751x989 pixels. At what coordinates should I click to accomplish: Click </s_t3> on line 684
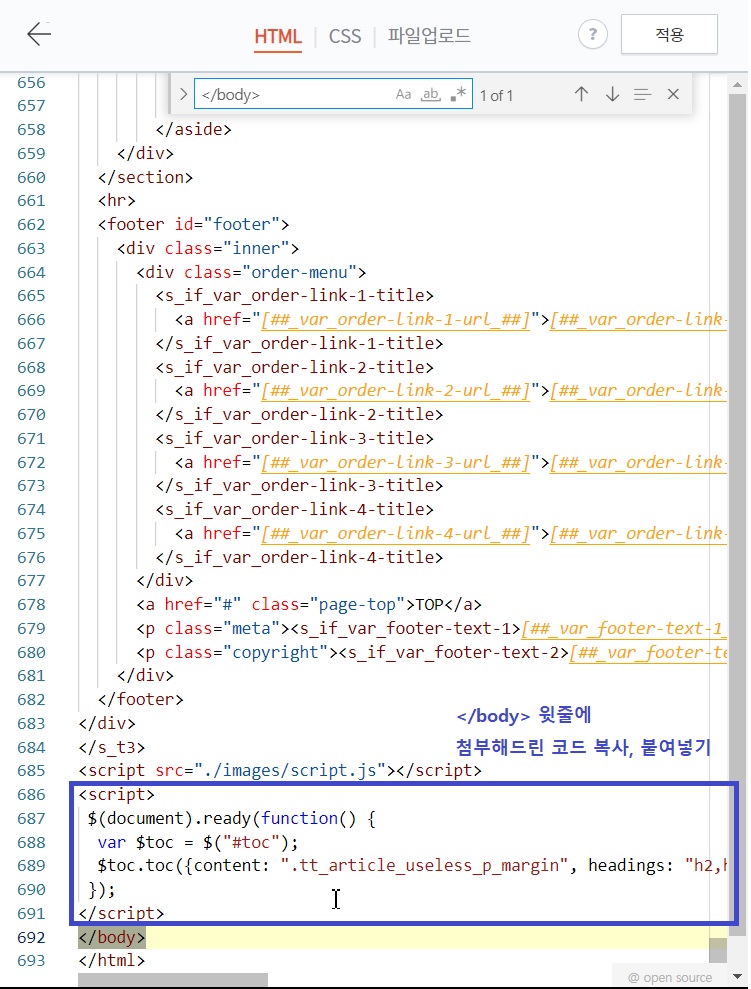point(112,747)
